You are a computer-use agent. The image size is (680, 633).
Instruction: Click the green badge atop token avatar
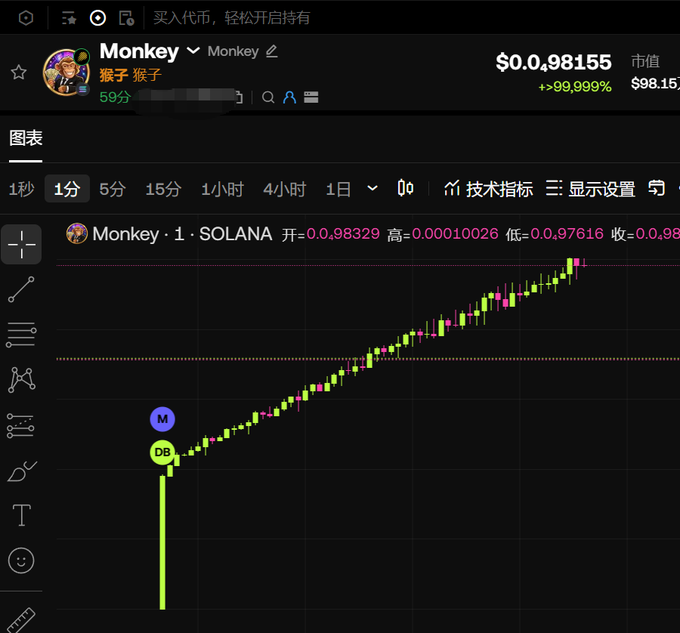coord(82,56)
